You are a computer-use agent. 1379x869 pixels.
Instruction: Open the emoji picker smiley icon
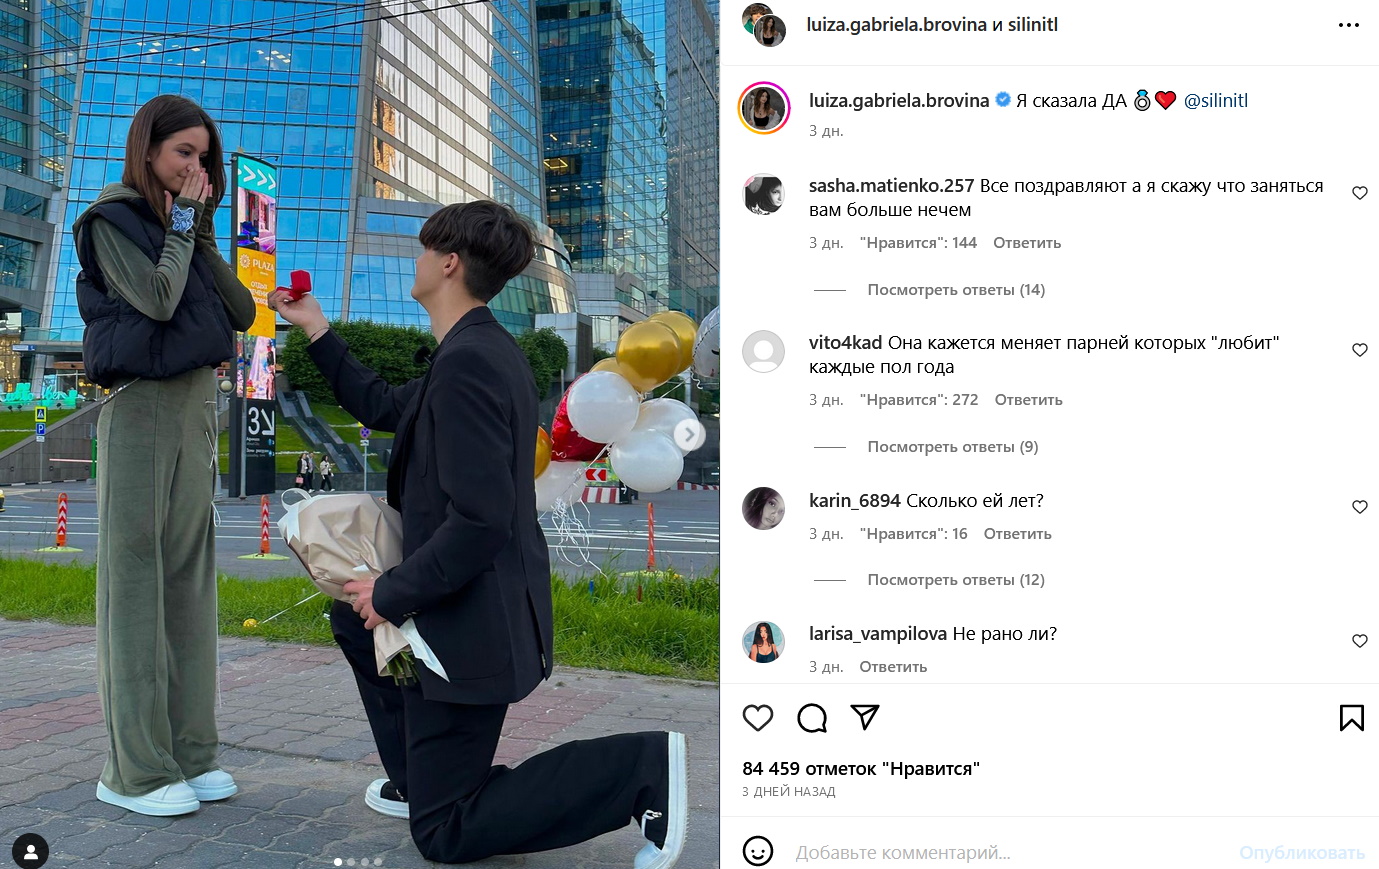coord(758,852)
